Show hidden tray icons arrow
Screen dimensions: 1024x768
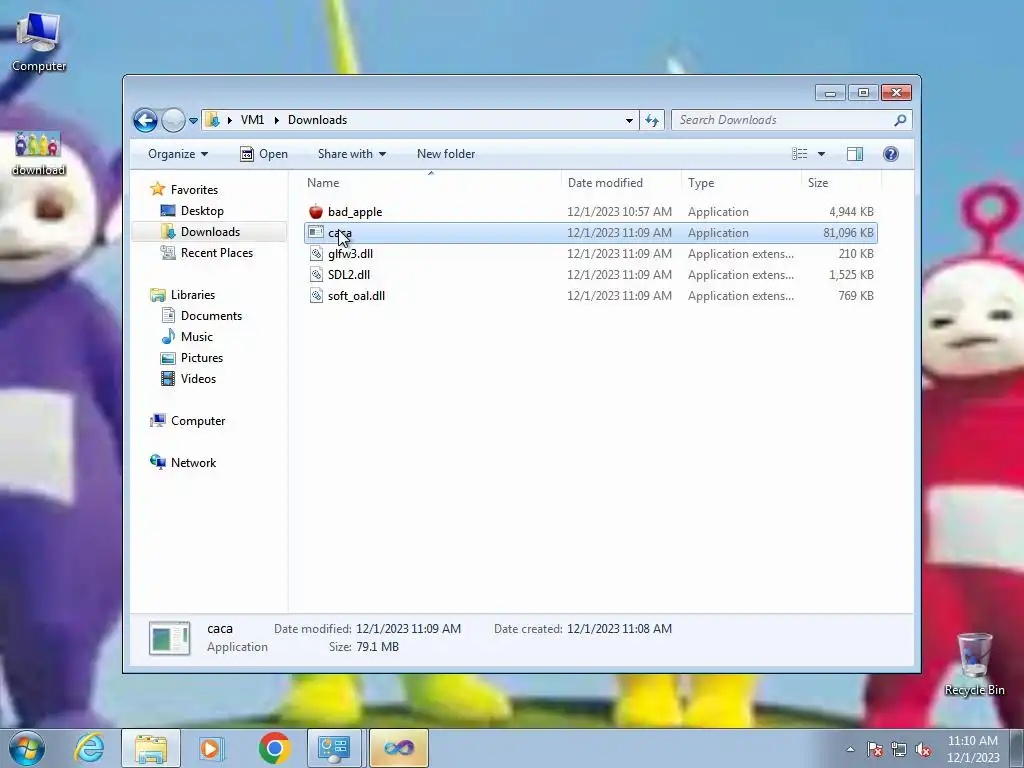point(850,750)
